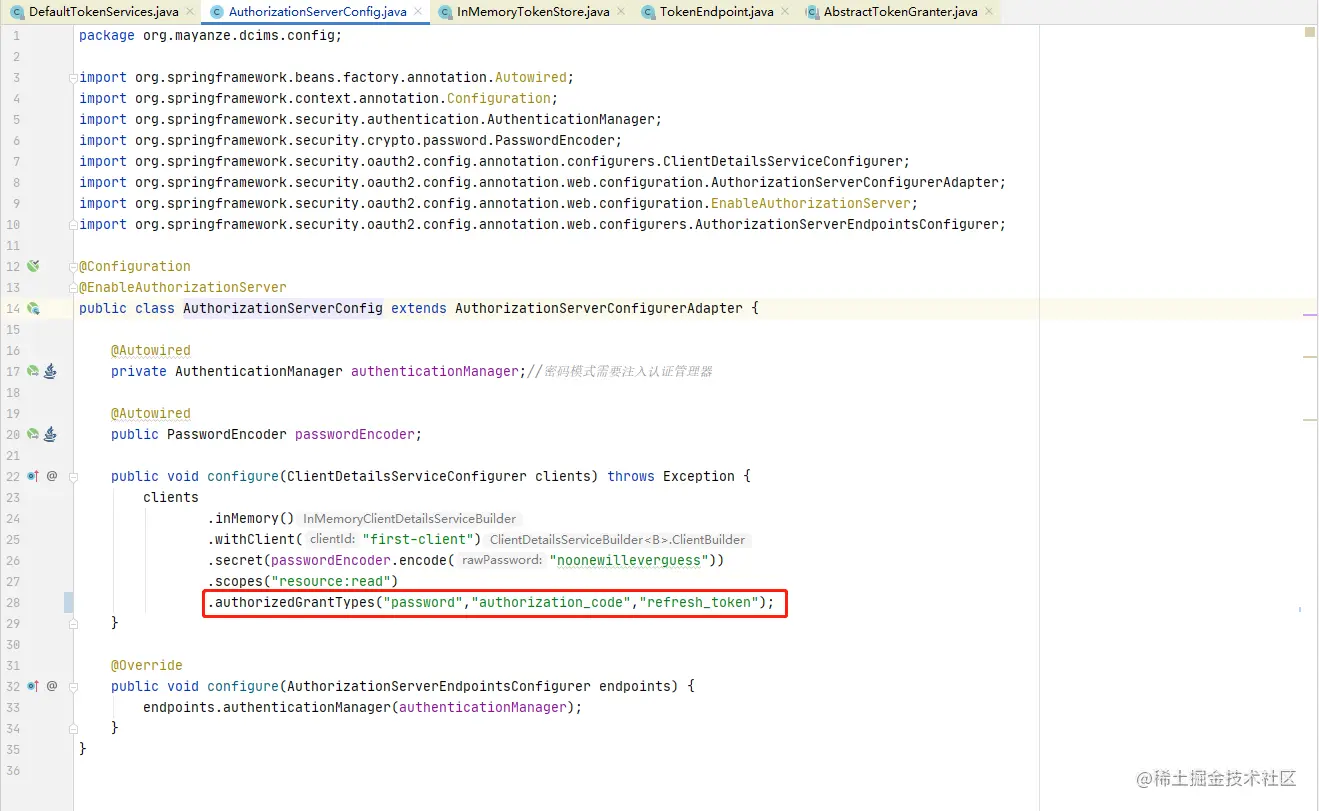Click the InMemoryClientDetailsServiceBuilder inlay hint
The height and width of the screenshot is (811, 1319).
(x=410, y=519)
